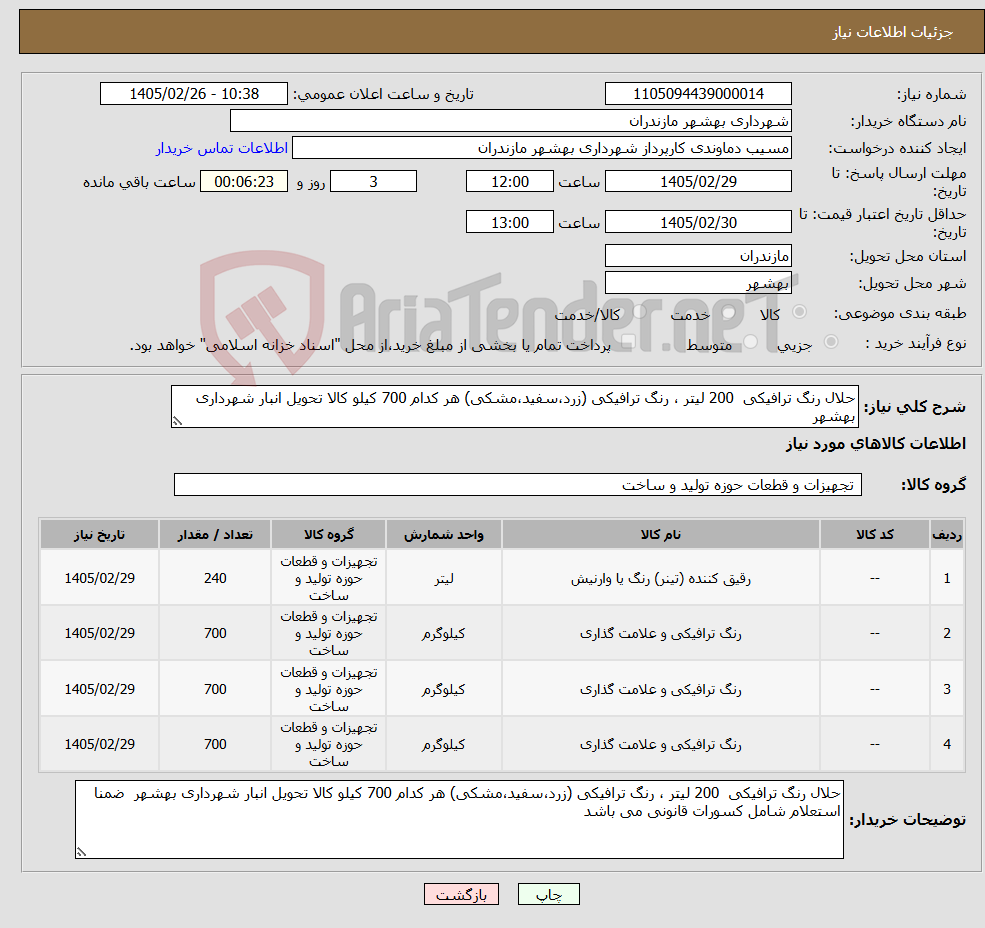Click the price validity date 1405/02/30 field
This screenshot has height=928, width=985.
[x=698, y=222]
